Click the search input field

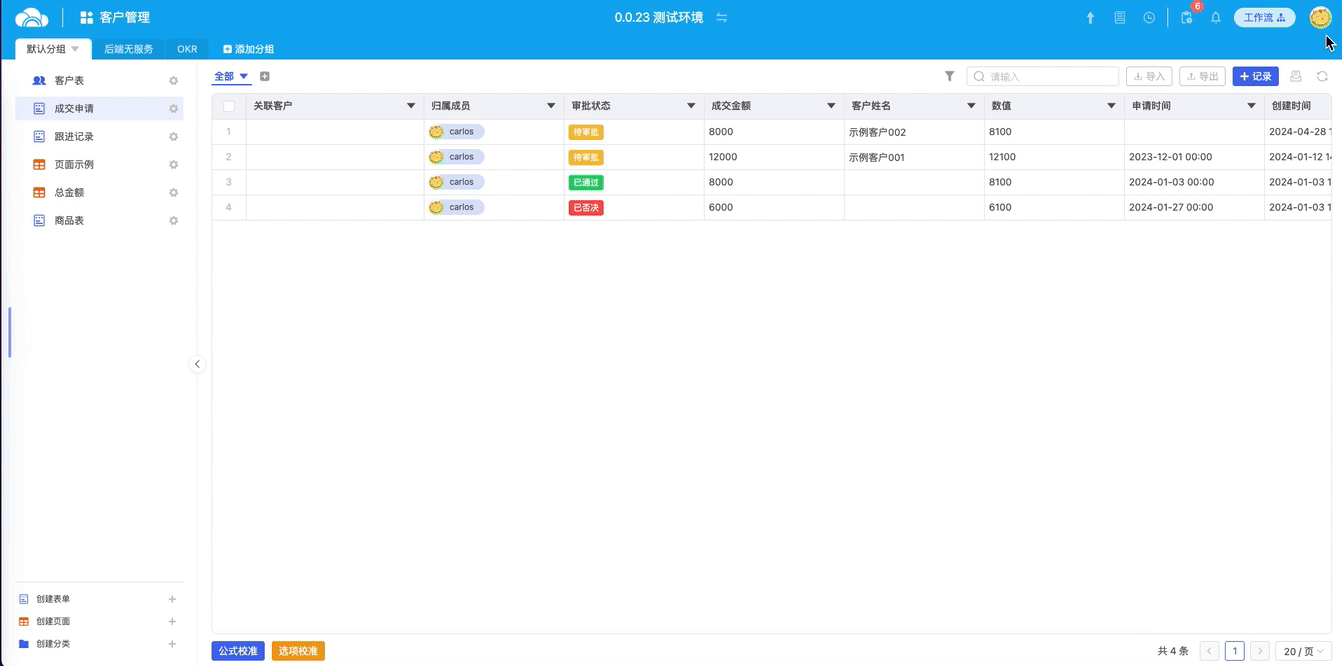[1043, 76]
